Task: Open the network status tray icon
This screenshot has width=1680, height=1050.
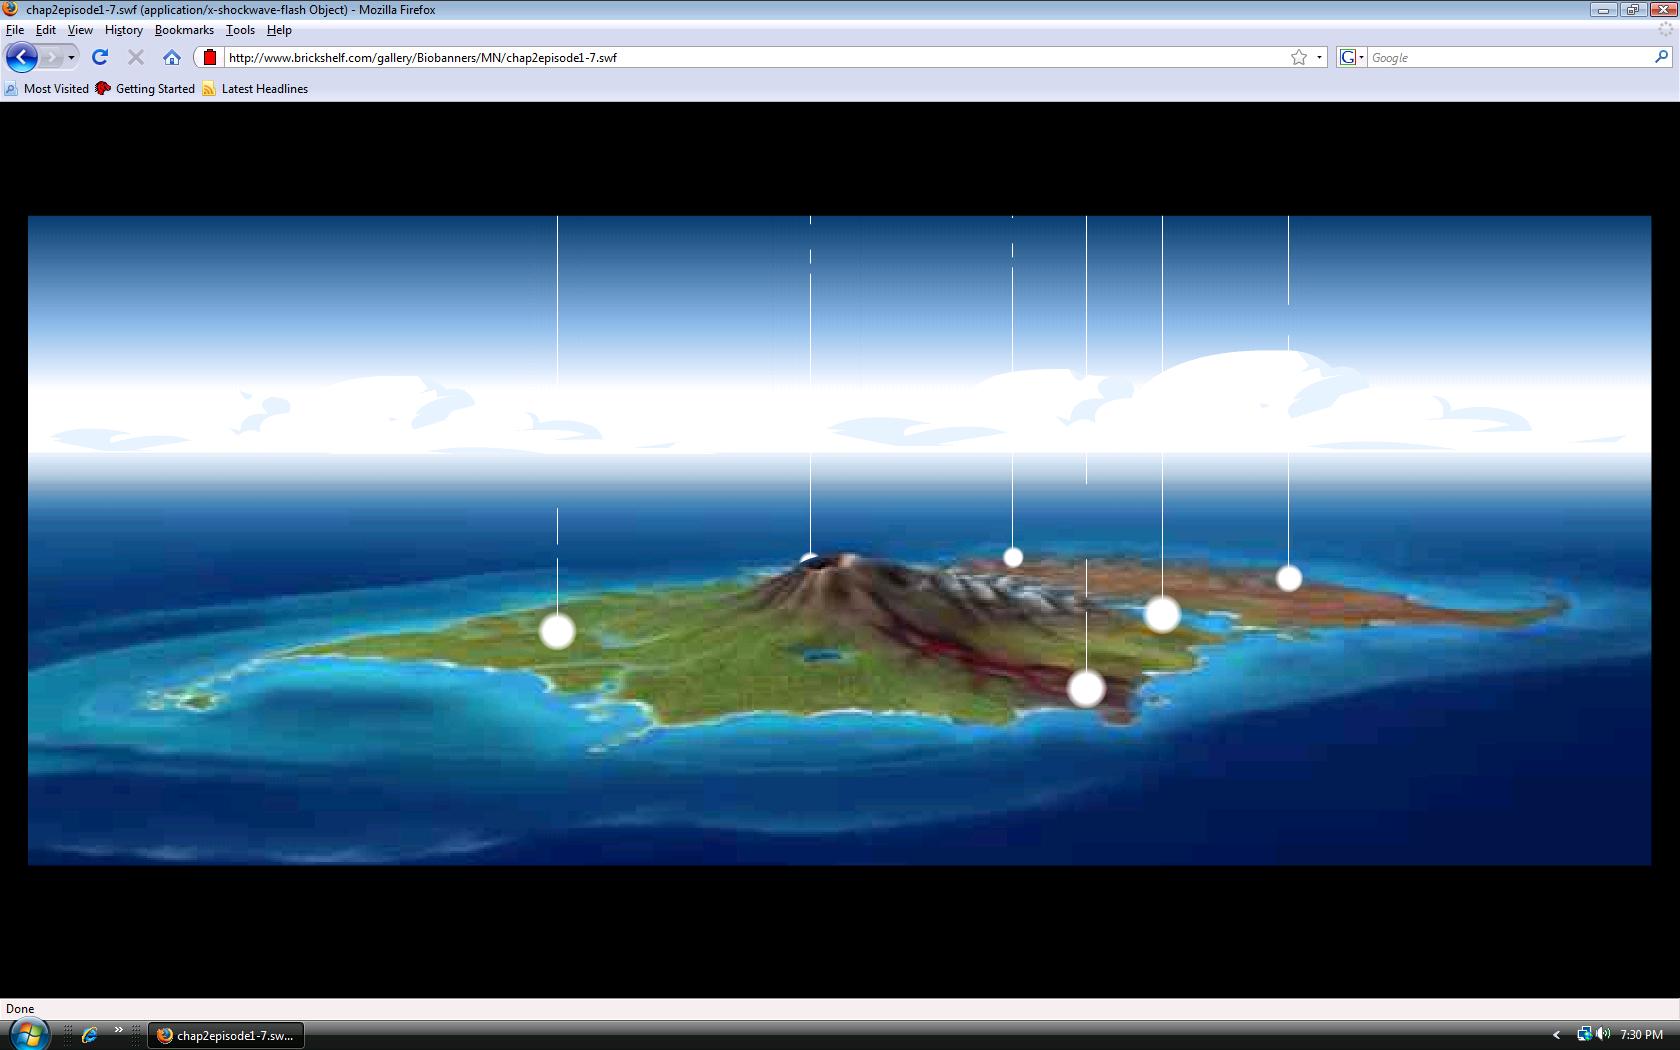Action: pyautogui.click(x=1584, y=1035)
